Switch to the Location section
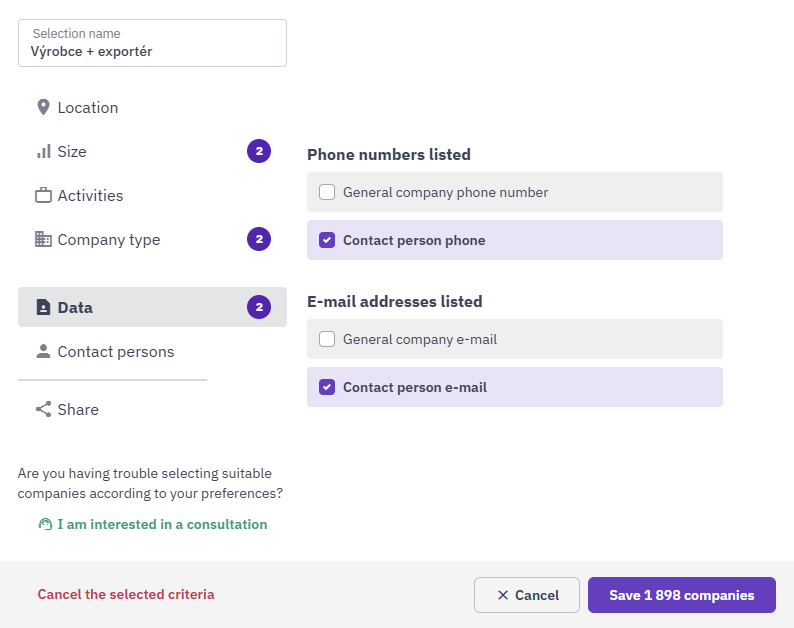The image size is (794, 628). click(x=88, y=107)
